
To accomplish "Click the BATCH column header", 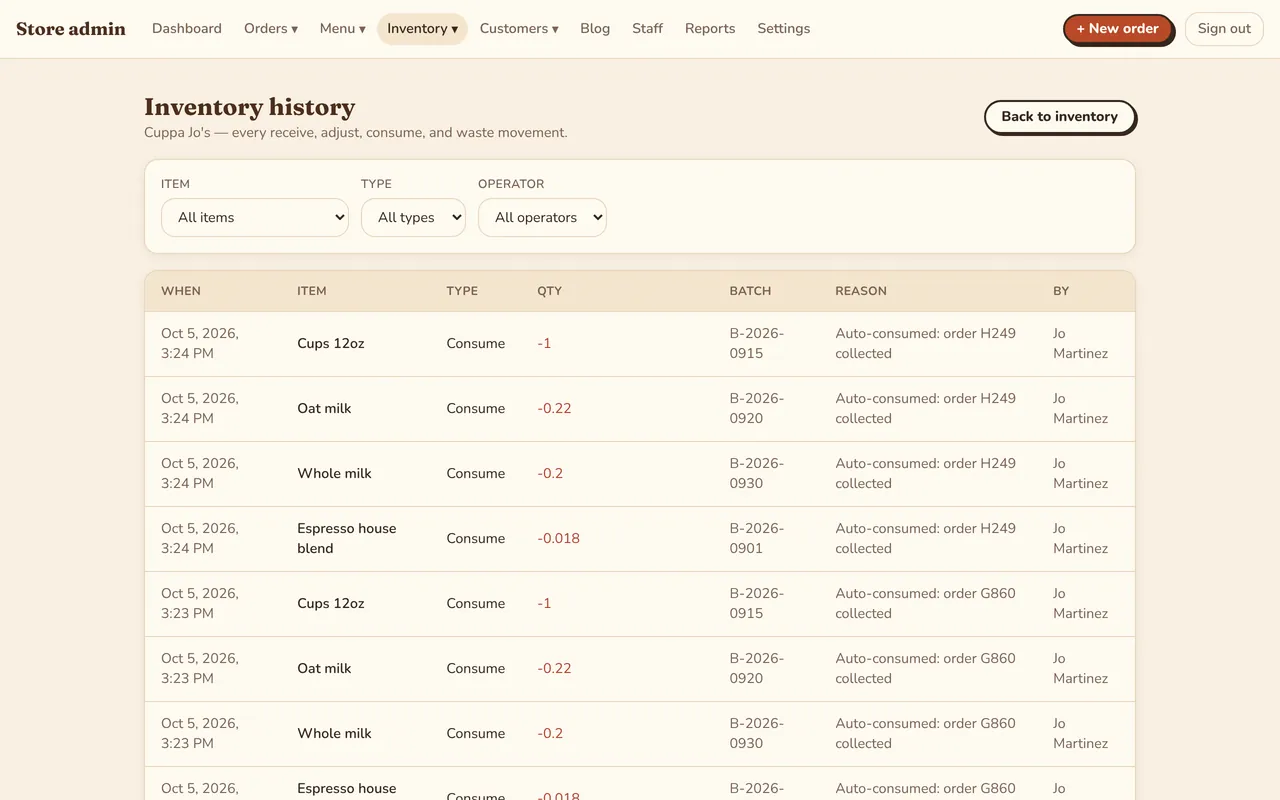I will (x=750, y=291).
